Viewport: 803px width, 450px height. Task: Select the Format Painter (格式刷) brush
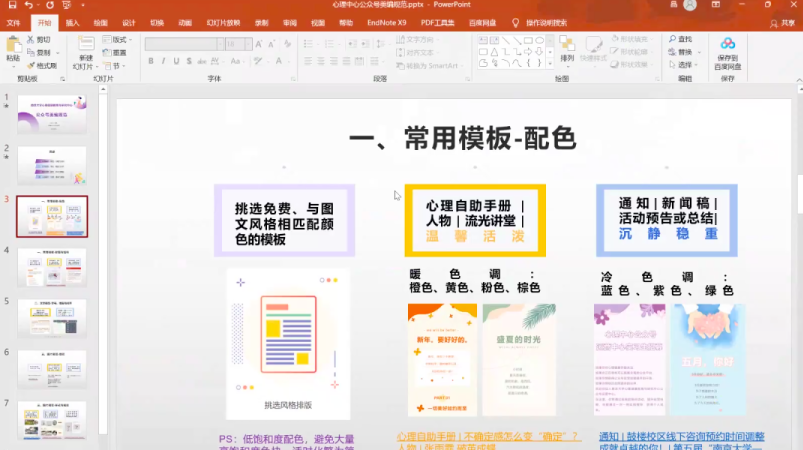31,66
